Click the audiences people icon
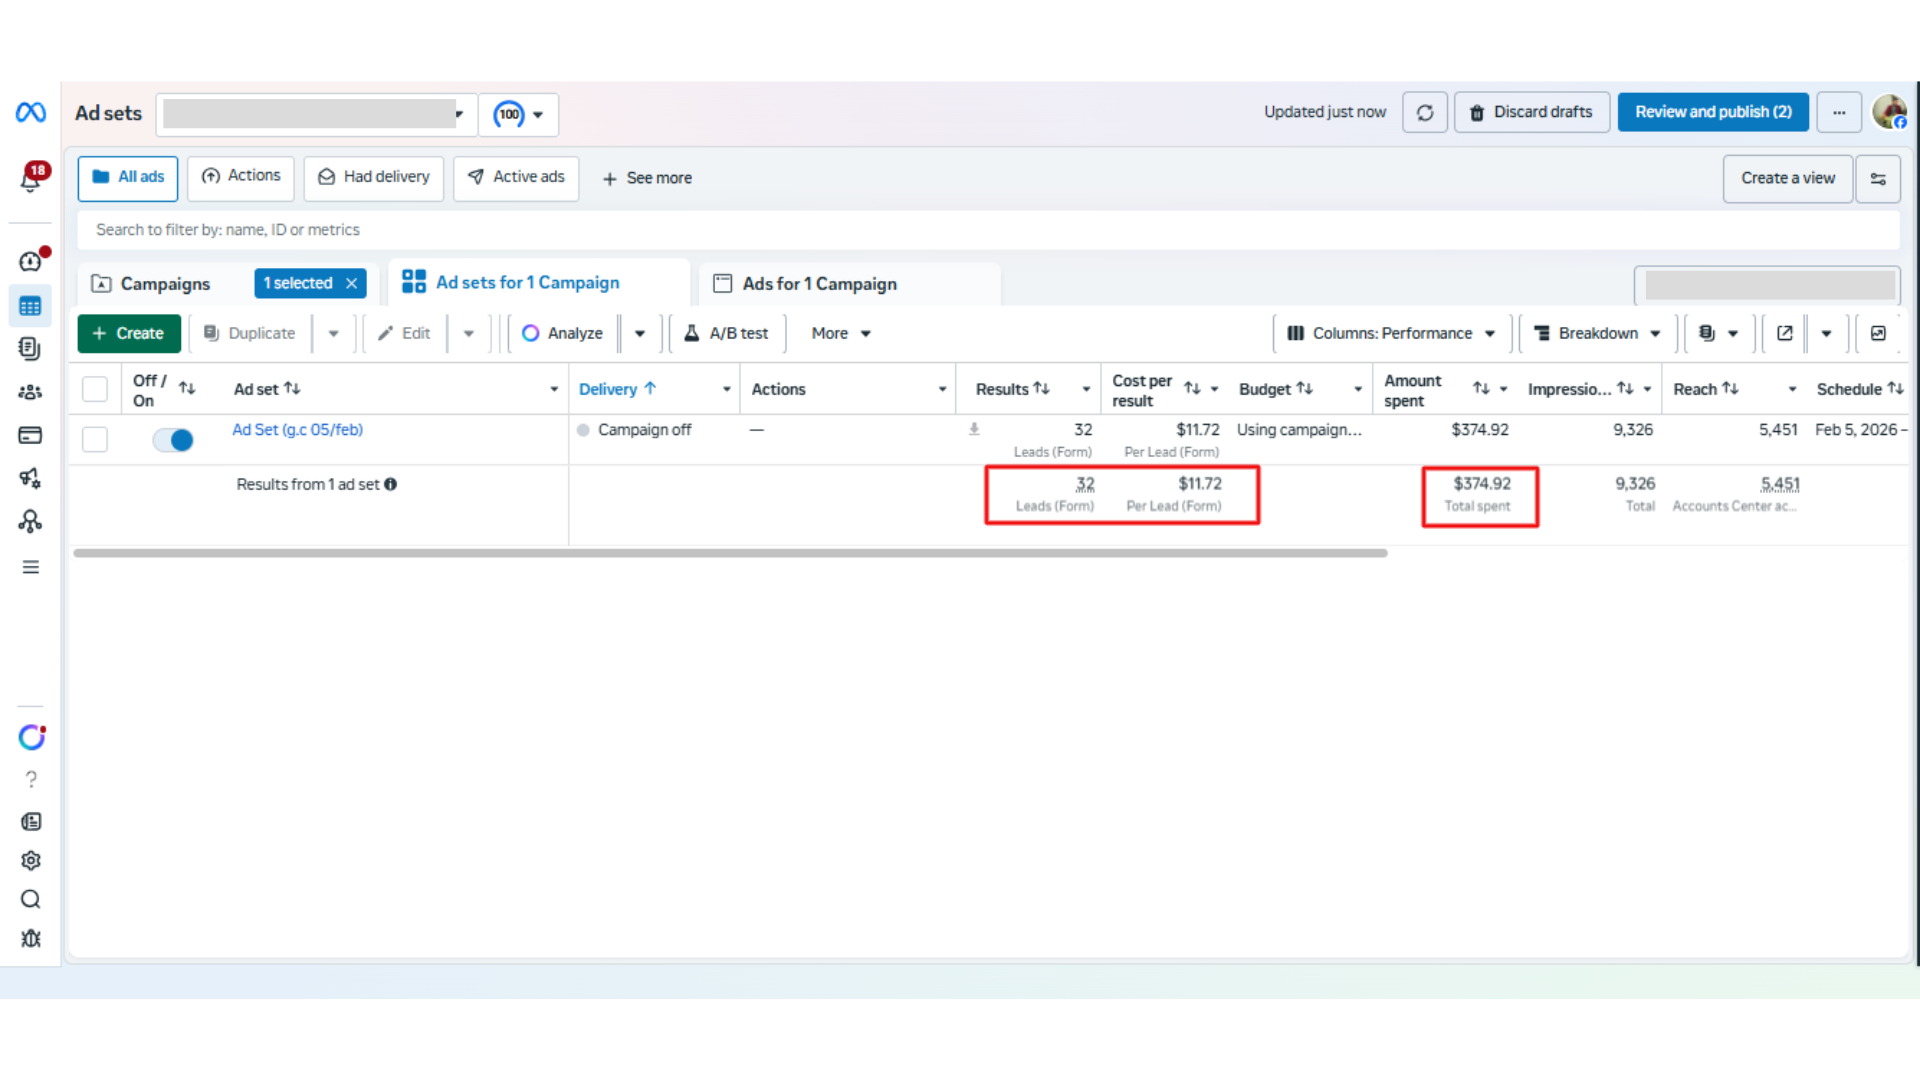 click(31, 392)
